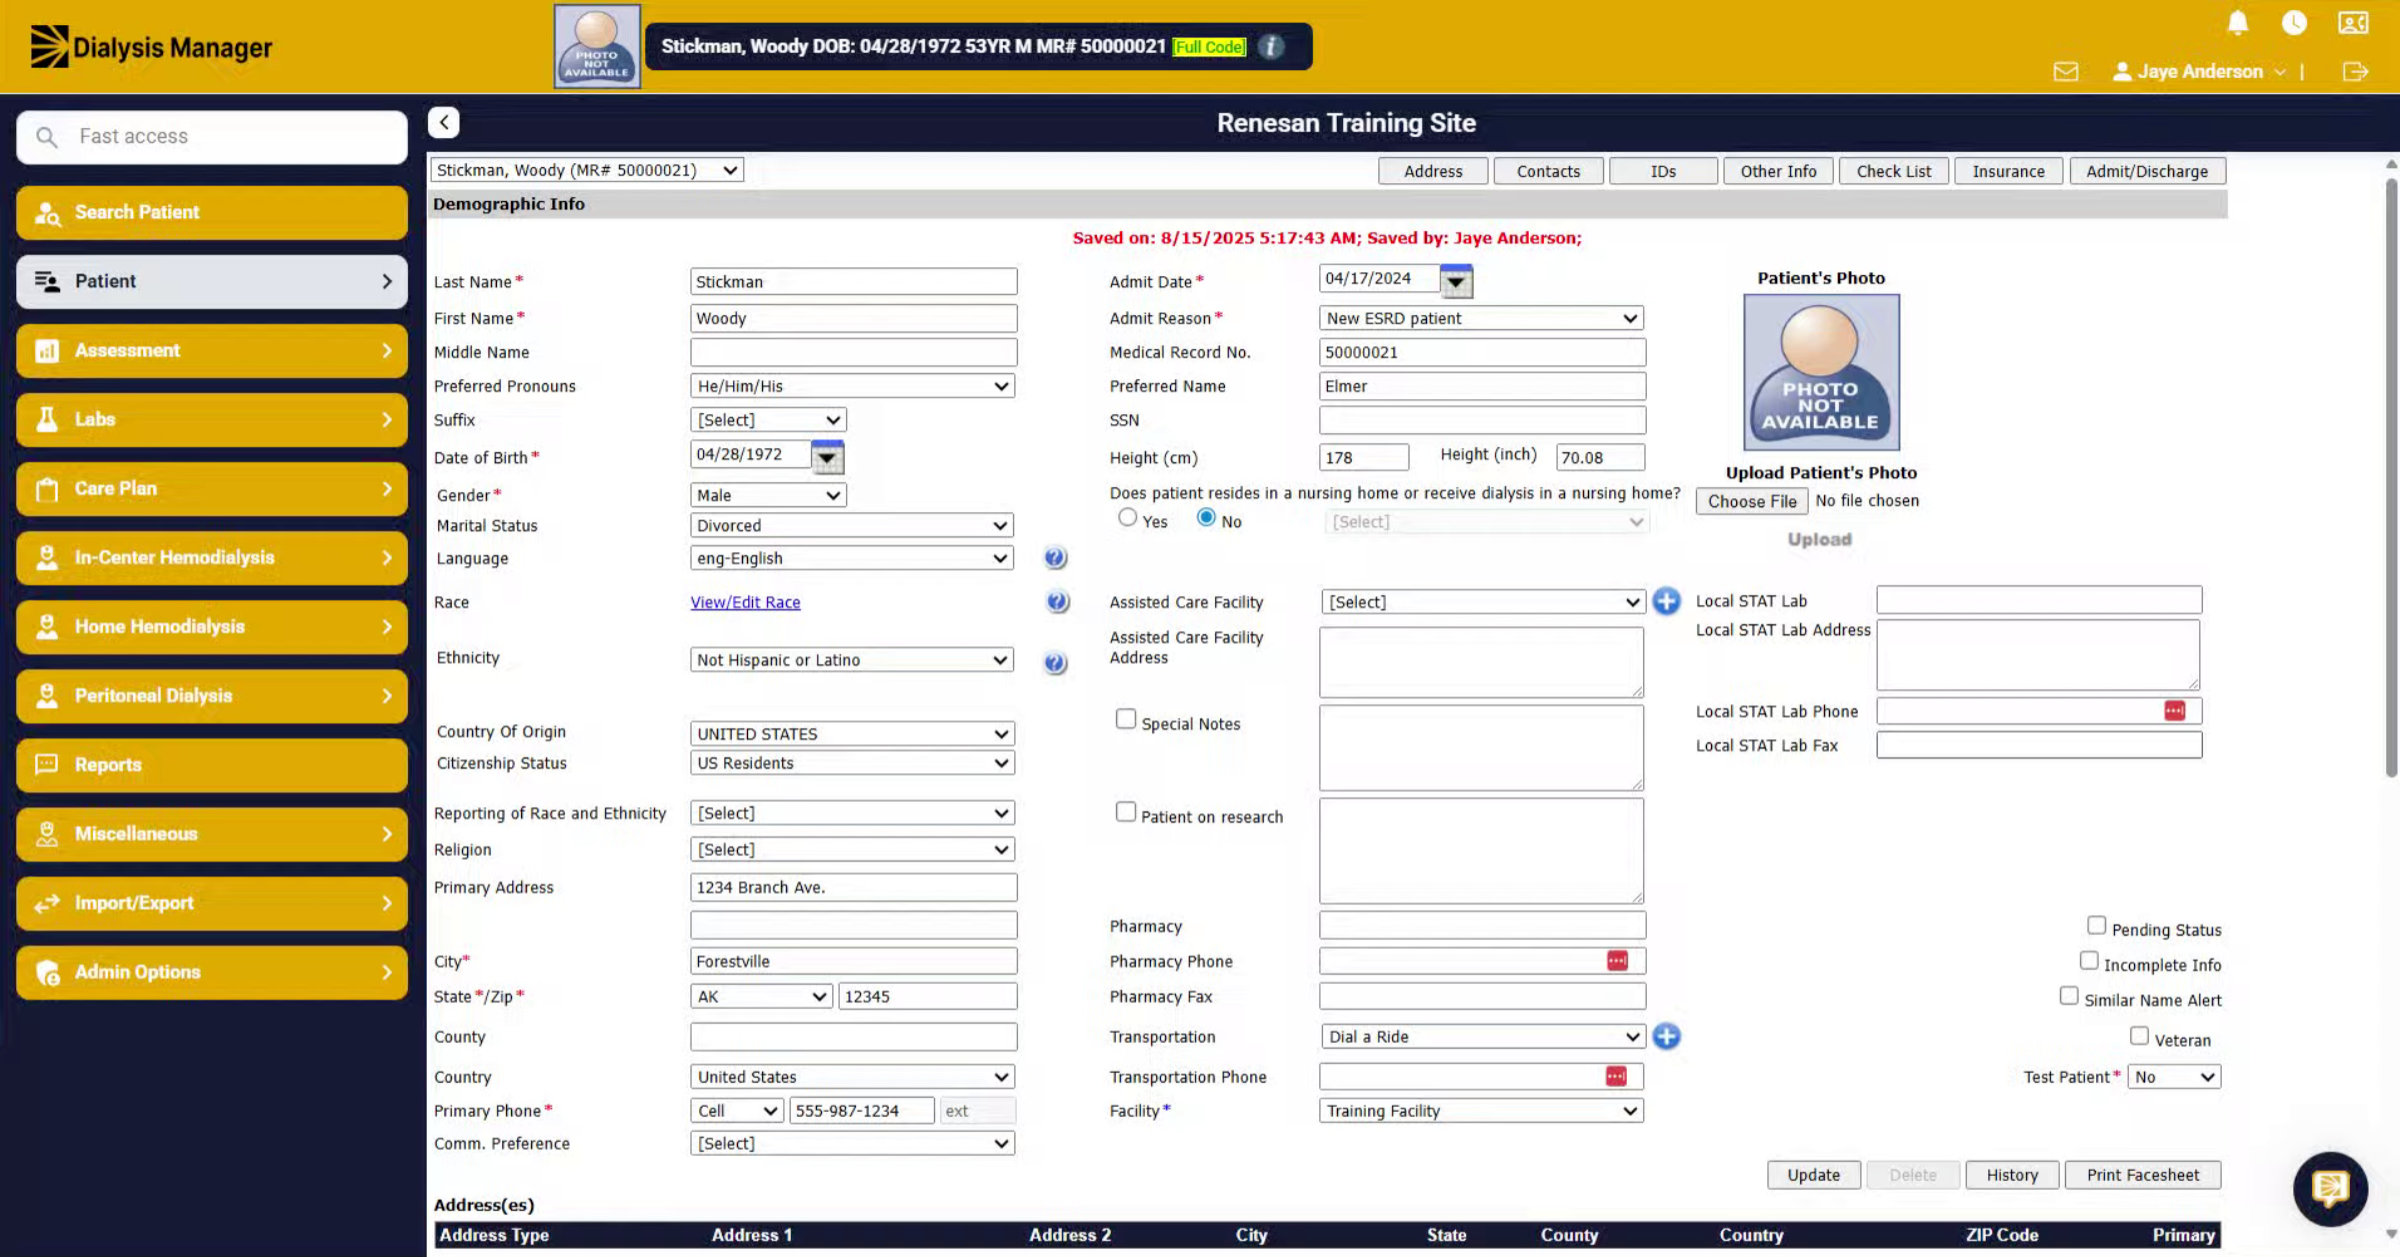Click the help icon next to Ethnicity

1055,662
